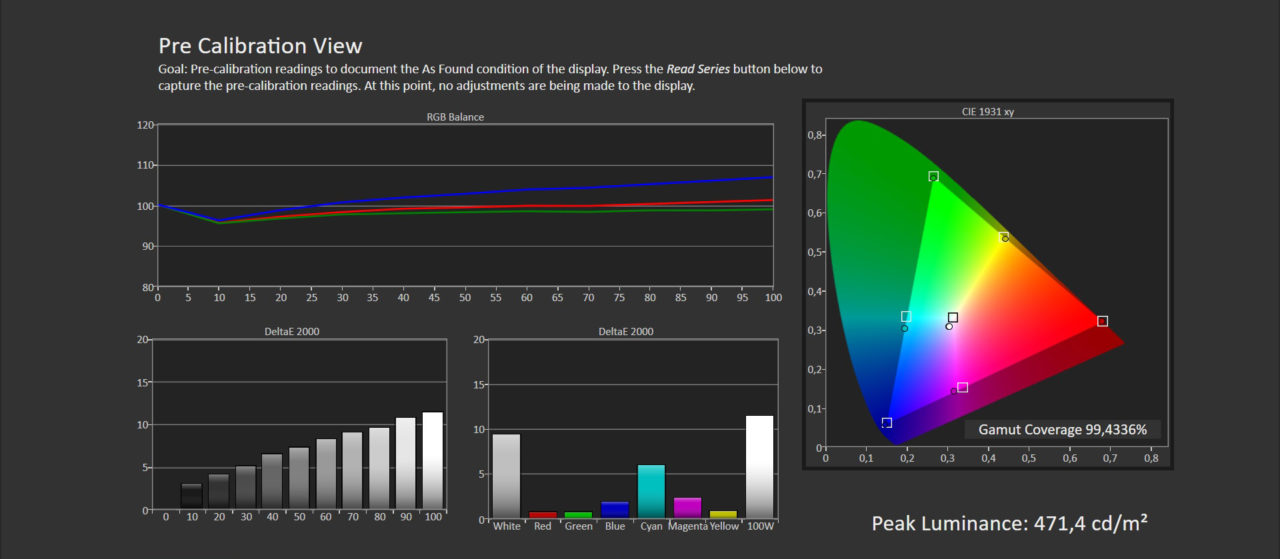1280x559 pixels.
Task: Click the Cyan bar in DeltaE chart
Action: click(x=651, y=492)
